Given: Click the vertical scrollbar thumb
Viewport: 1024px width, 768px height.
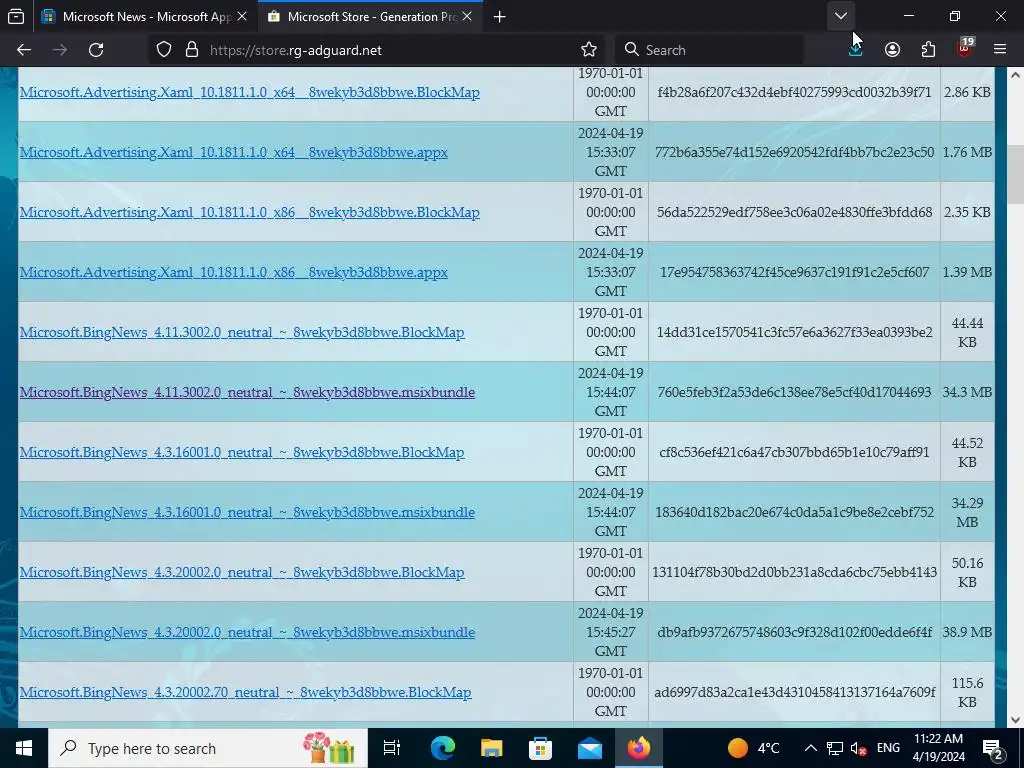Looking at the screenshot, I should 1015,174.
